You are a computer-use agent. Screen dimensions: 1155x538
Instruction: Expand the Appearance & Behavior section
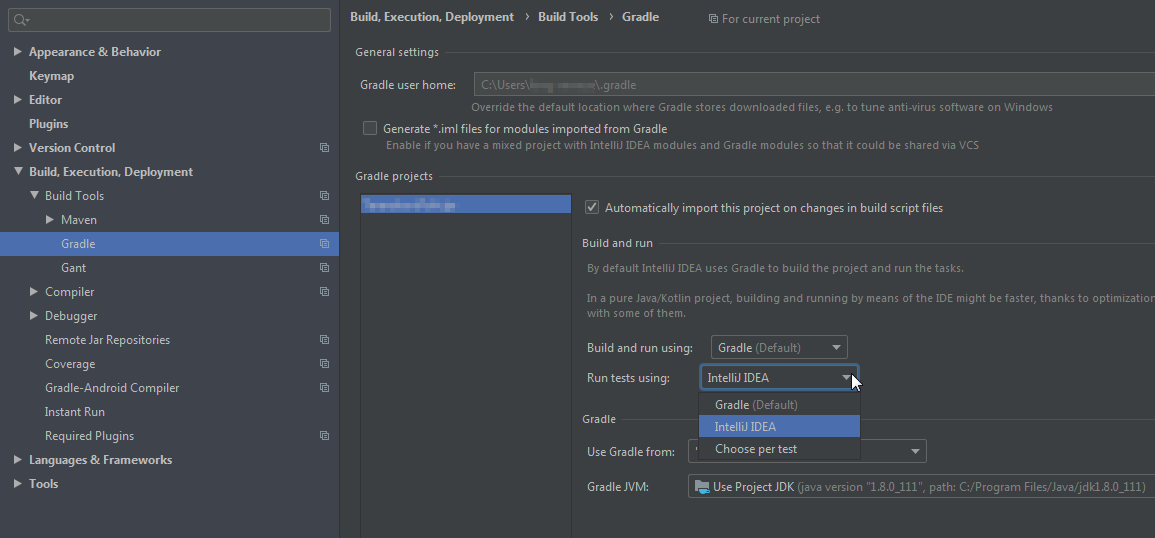point(18,52)
